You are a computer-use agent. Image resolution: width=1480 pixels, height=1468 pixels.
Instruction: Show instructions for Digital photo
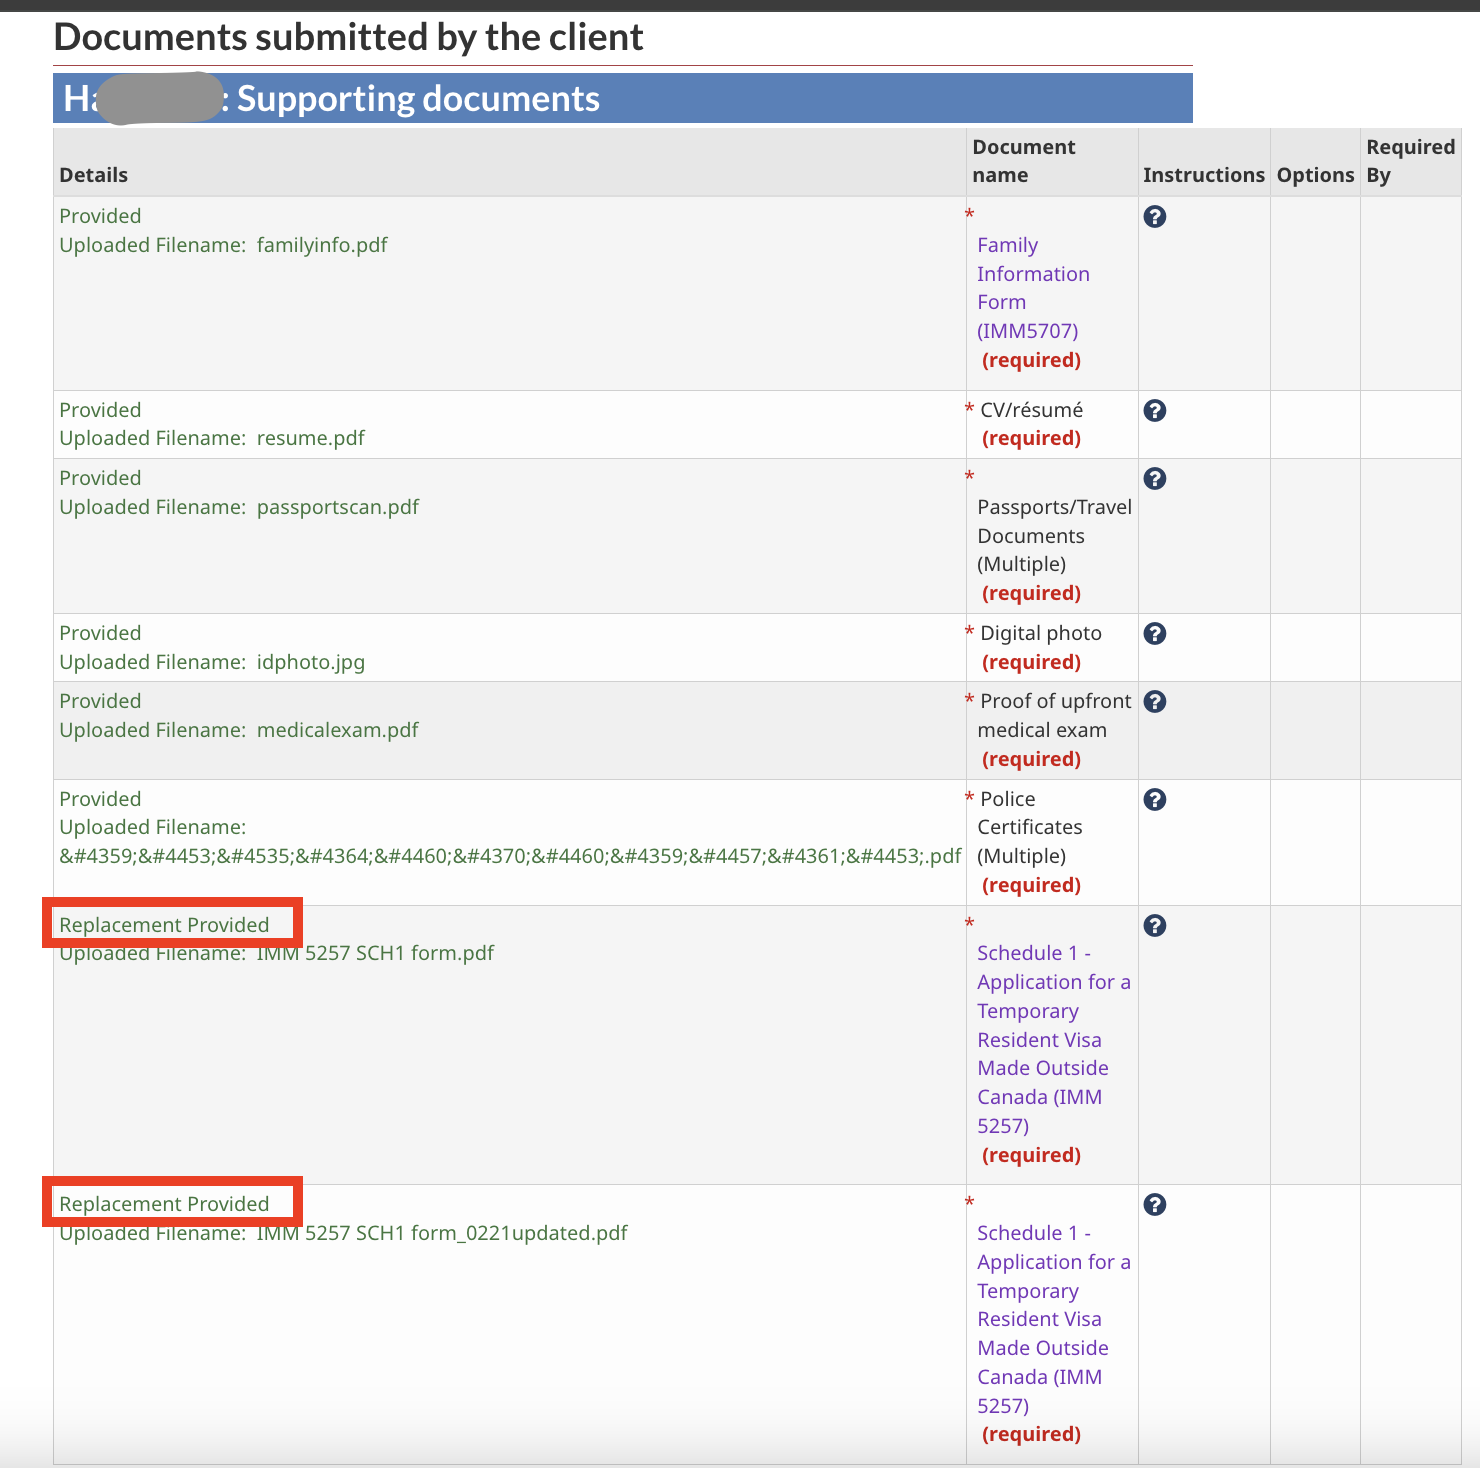click(1154, 633)
